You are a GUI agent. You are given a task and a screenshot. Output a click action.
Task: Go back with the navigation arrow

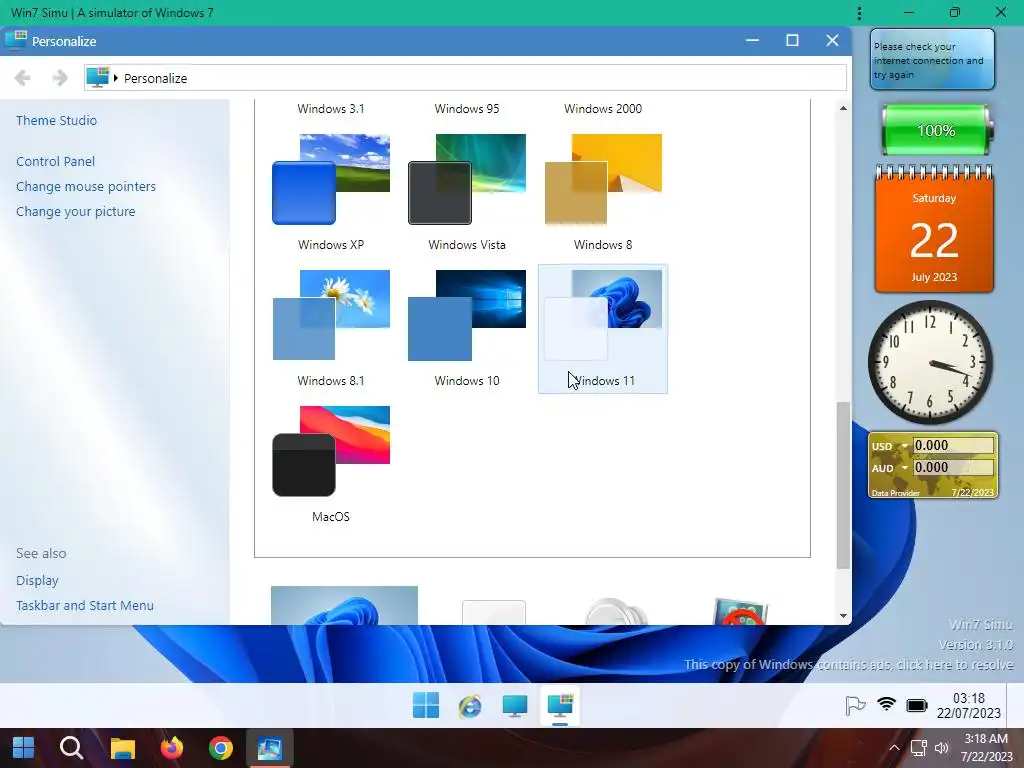coord(22,78)
